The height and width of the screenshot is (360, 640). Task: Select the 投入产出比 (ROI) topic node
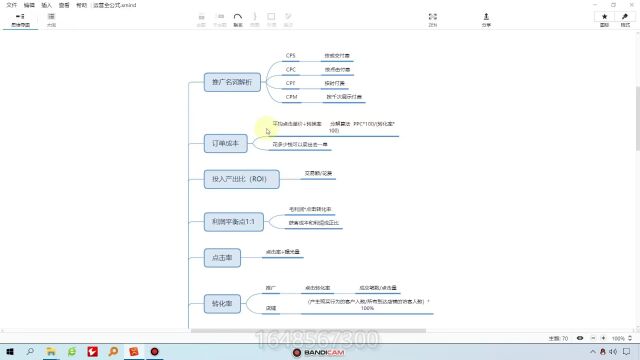point(242,179)
